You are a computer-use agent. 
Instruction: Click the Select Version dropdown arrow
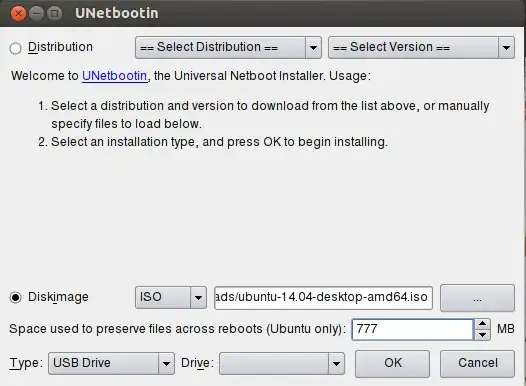coord(507,48)
